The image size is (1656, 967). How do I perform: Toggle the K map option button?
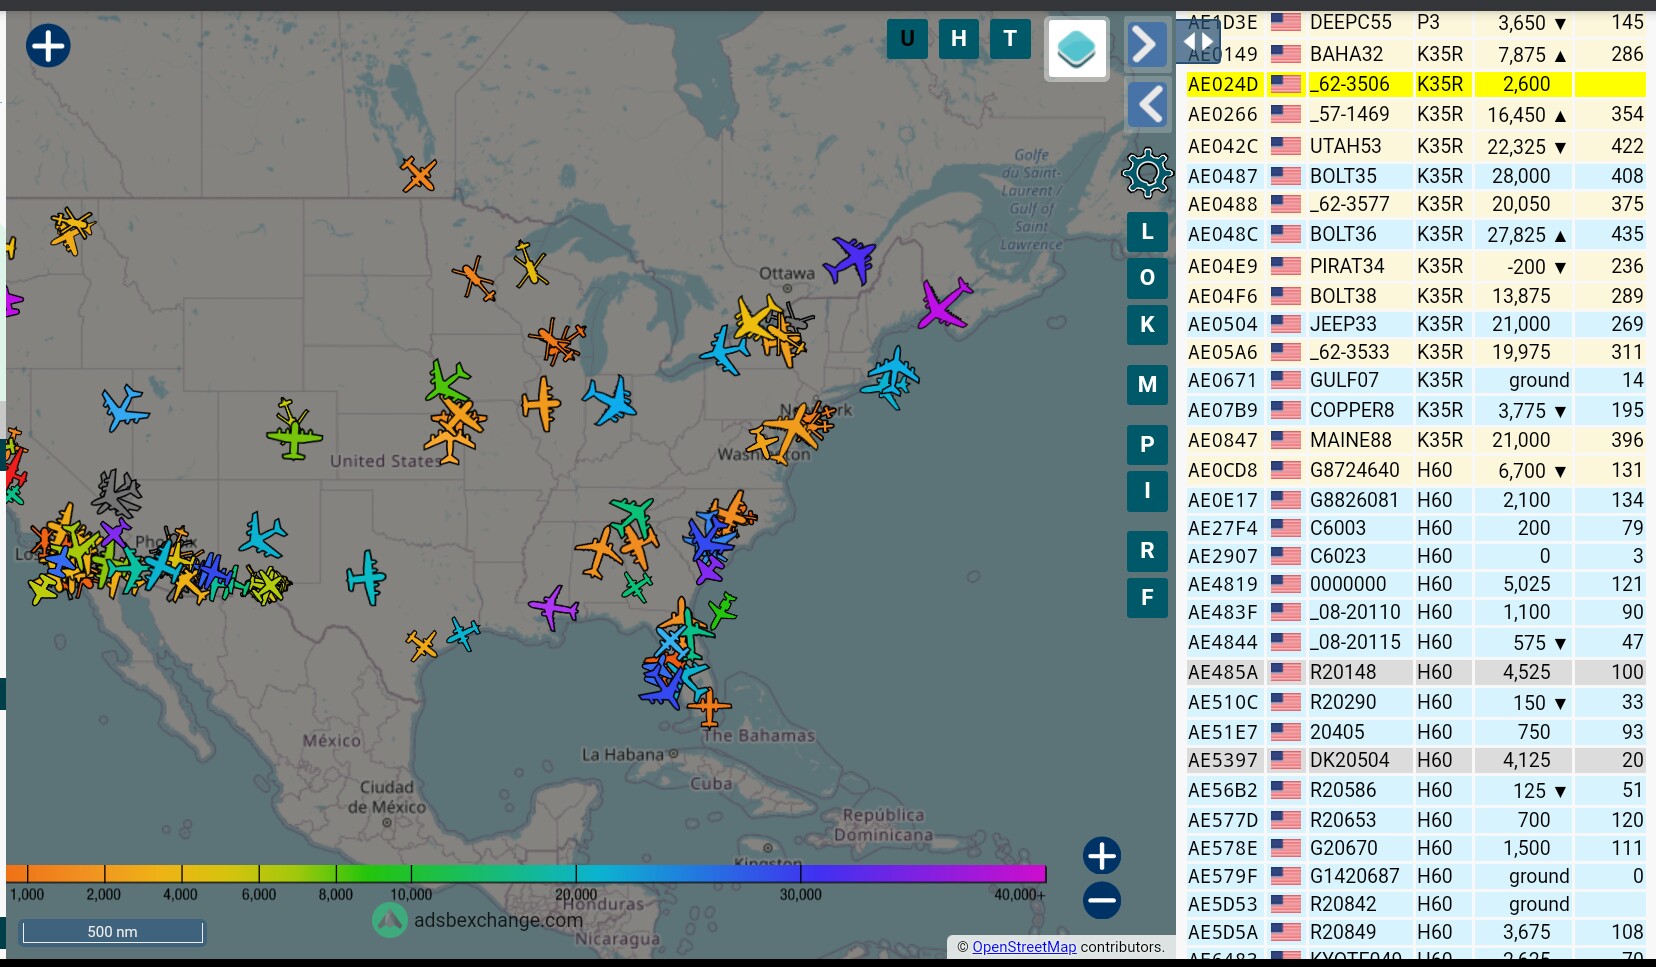(1147, 324)
